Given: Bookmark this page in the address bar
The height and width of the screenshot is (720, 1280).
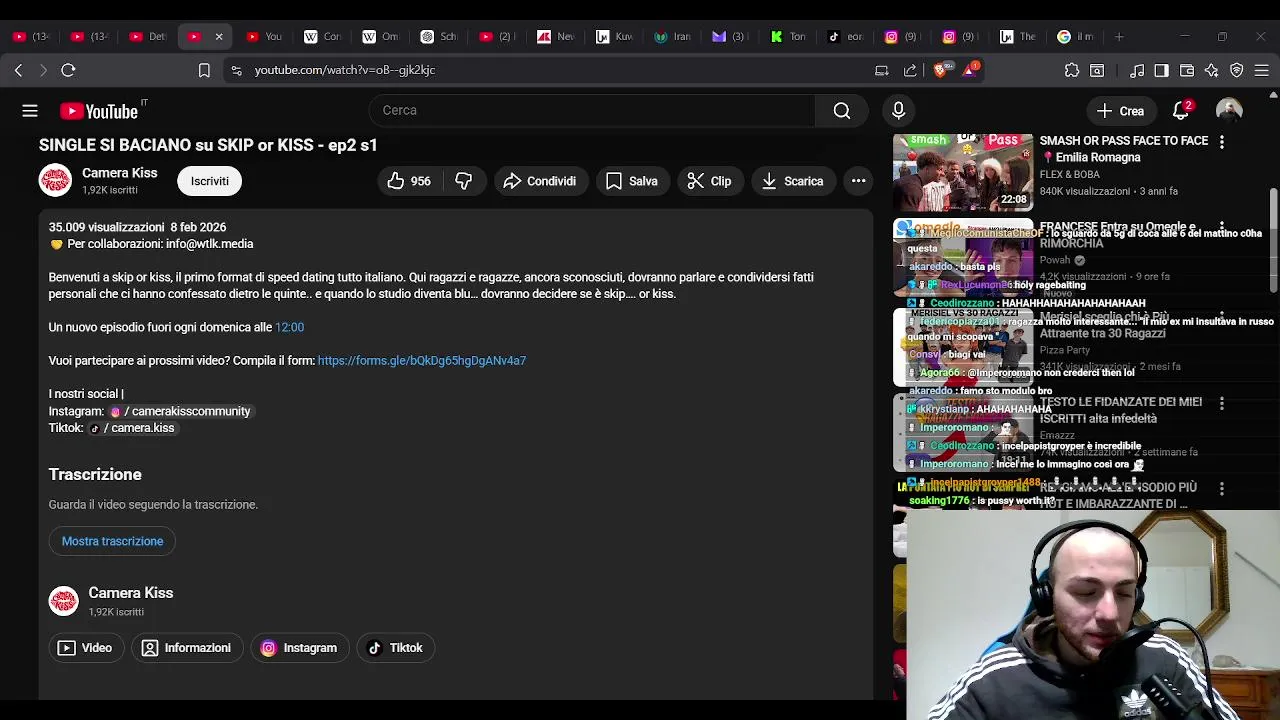Looking at the screenshot, I should pyautogui.click(x=204, y=70).
